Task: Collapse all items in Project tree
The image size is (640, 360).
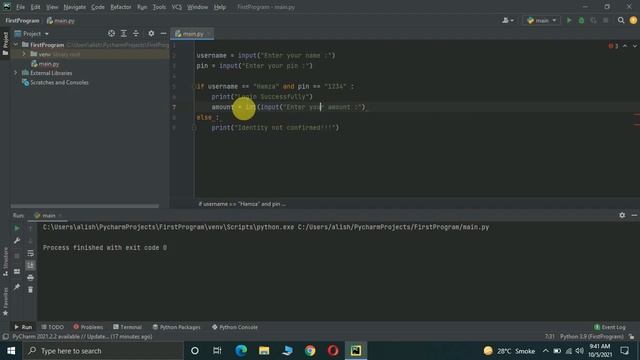Action: click(x=136, y=33)
